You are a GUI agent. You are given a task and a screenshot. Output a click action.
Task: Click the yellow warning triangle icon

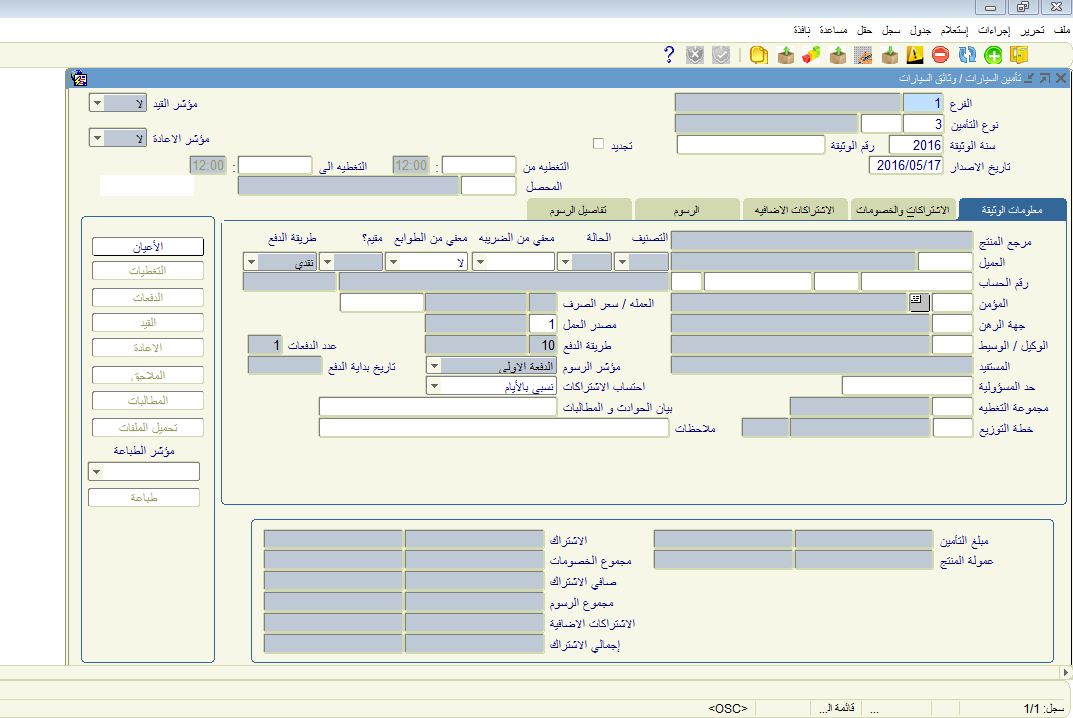914,55
